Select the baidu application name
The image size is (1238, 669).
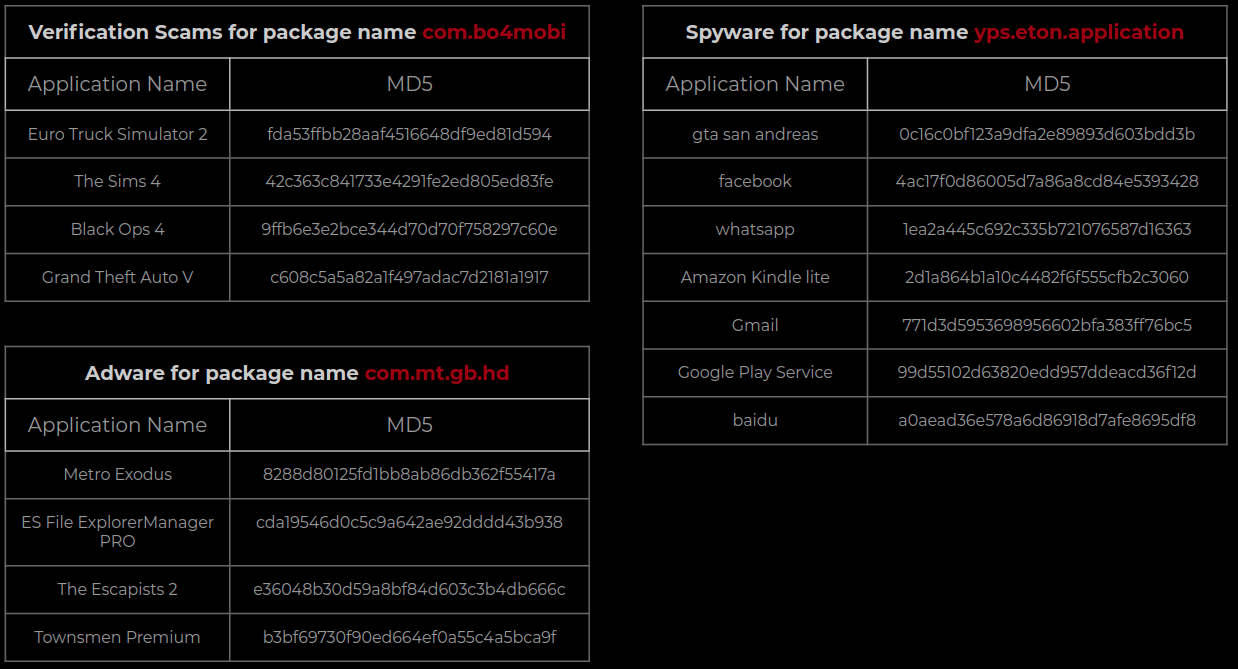coord(755,420)
